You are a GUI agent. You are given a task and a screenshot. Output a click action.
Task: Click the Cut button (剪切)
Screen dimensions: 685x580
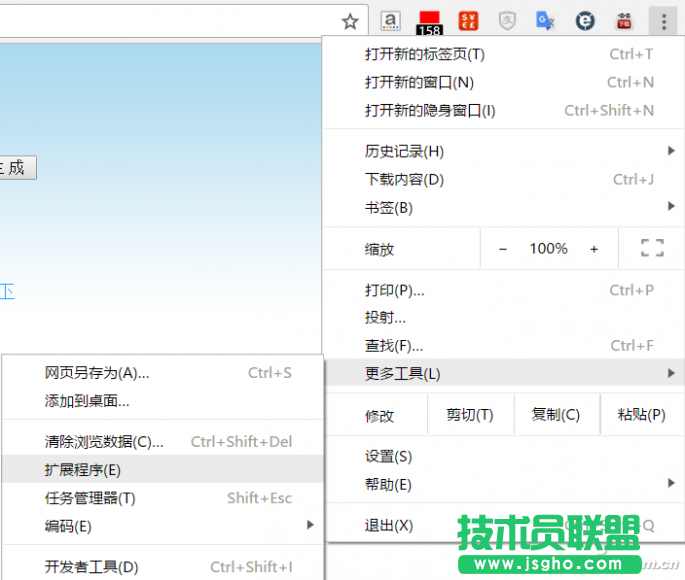point(470,414)
